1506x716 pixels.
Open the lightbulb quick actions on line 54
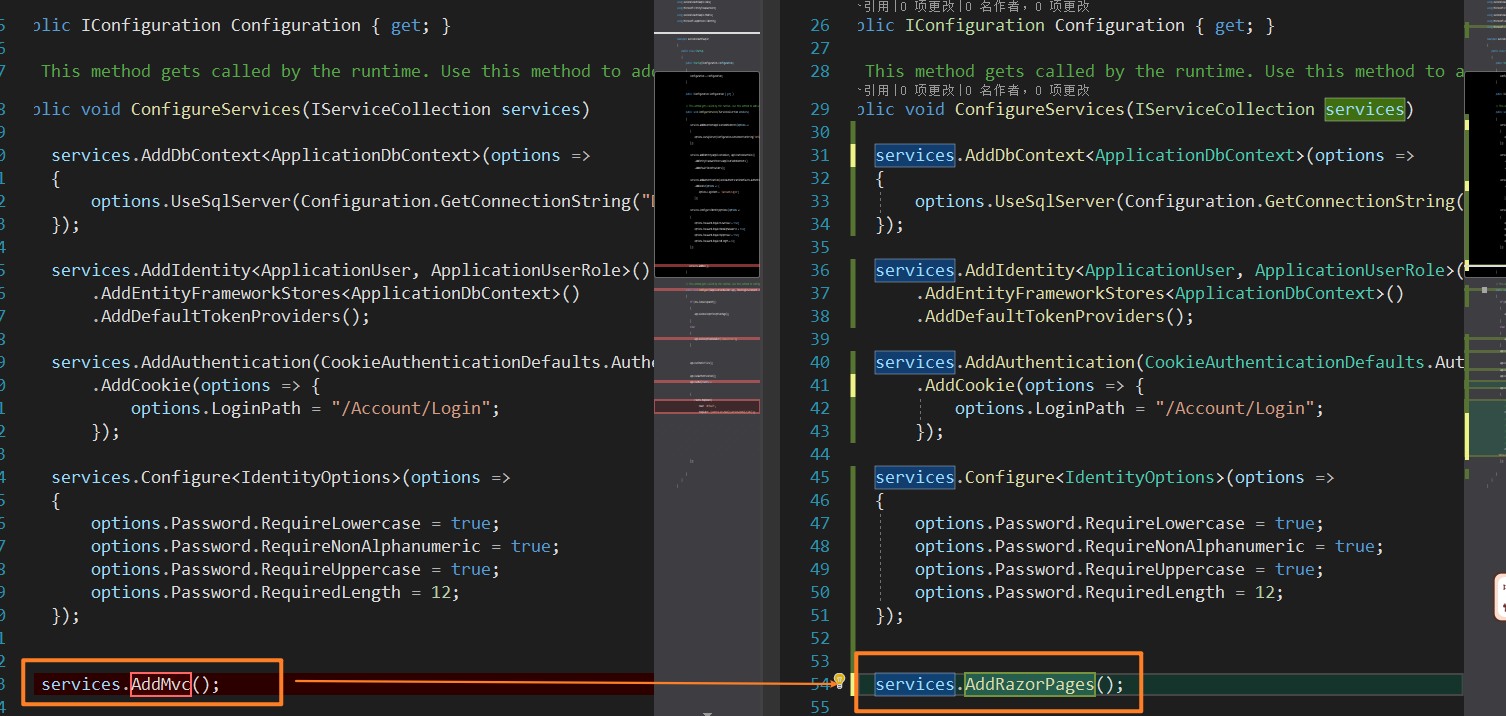tap(840, 681)
